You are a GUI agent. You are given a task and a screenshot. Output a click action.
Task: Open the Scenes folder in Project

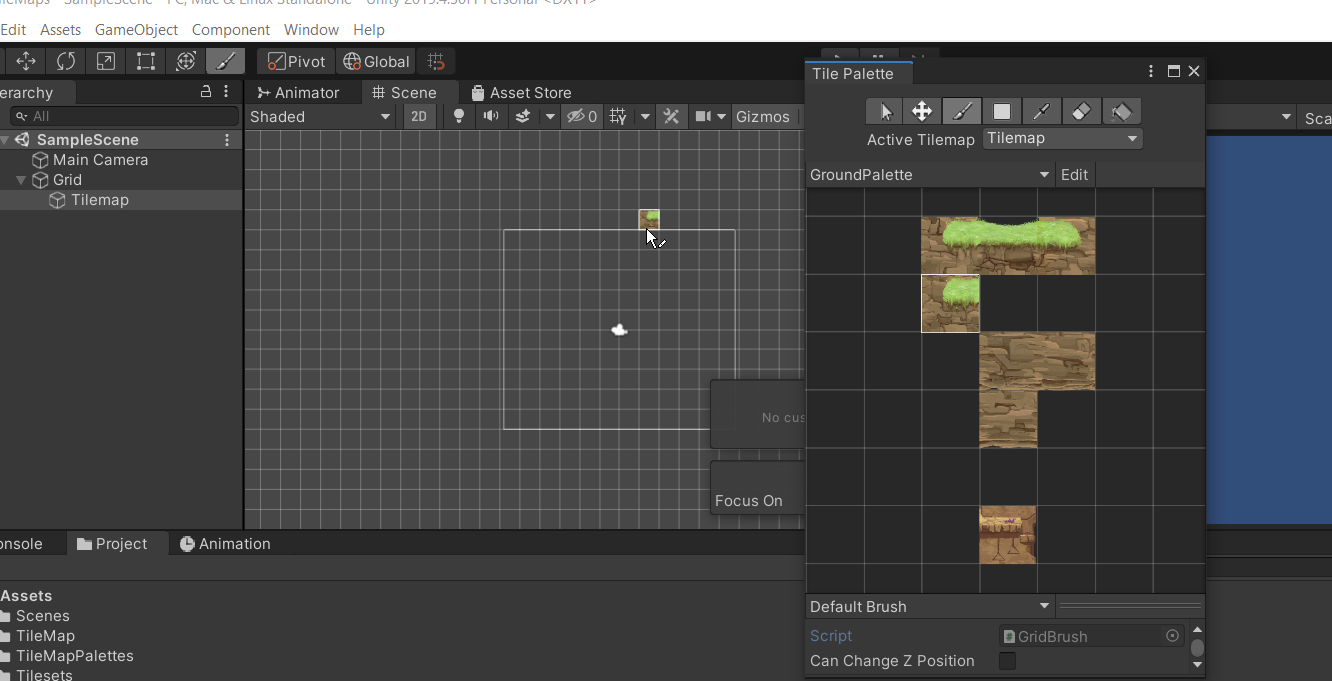(x=42, y=616)
